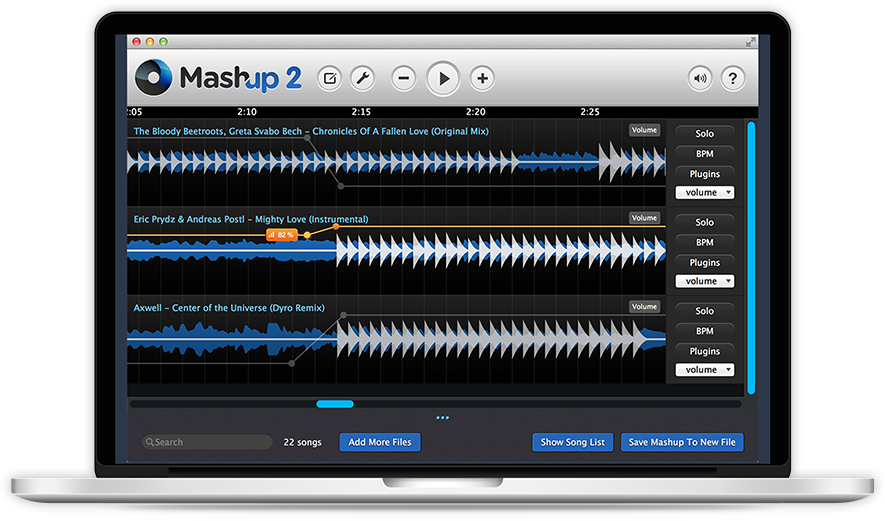Expand the volume dropdown on the Eric Prydz track

705,281
